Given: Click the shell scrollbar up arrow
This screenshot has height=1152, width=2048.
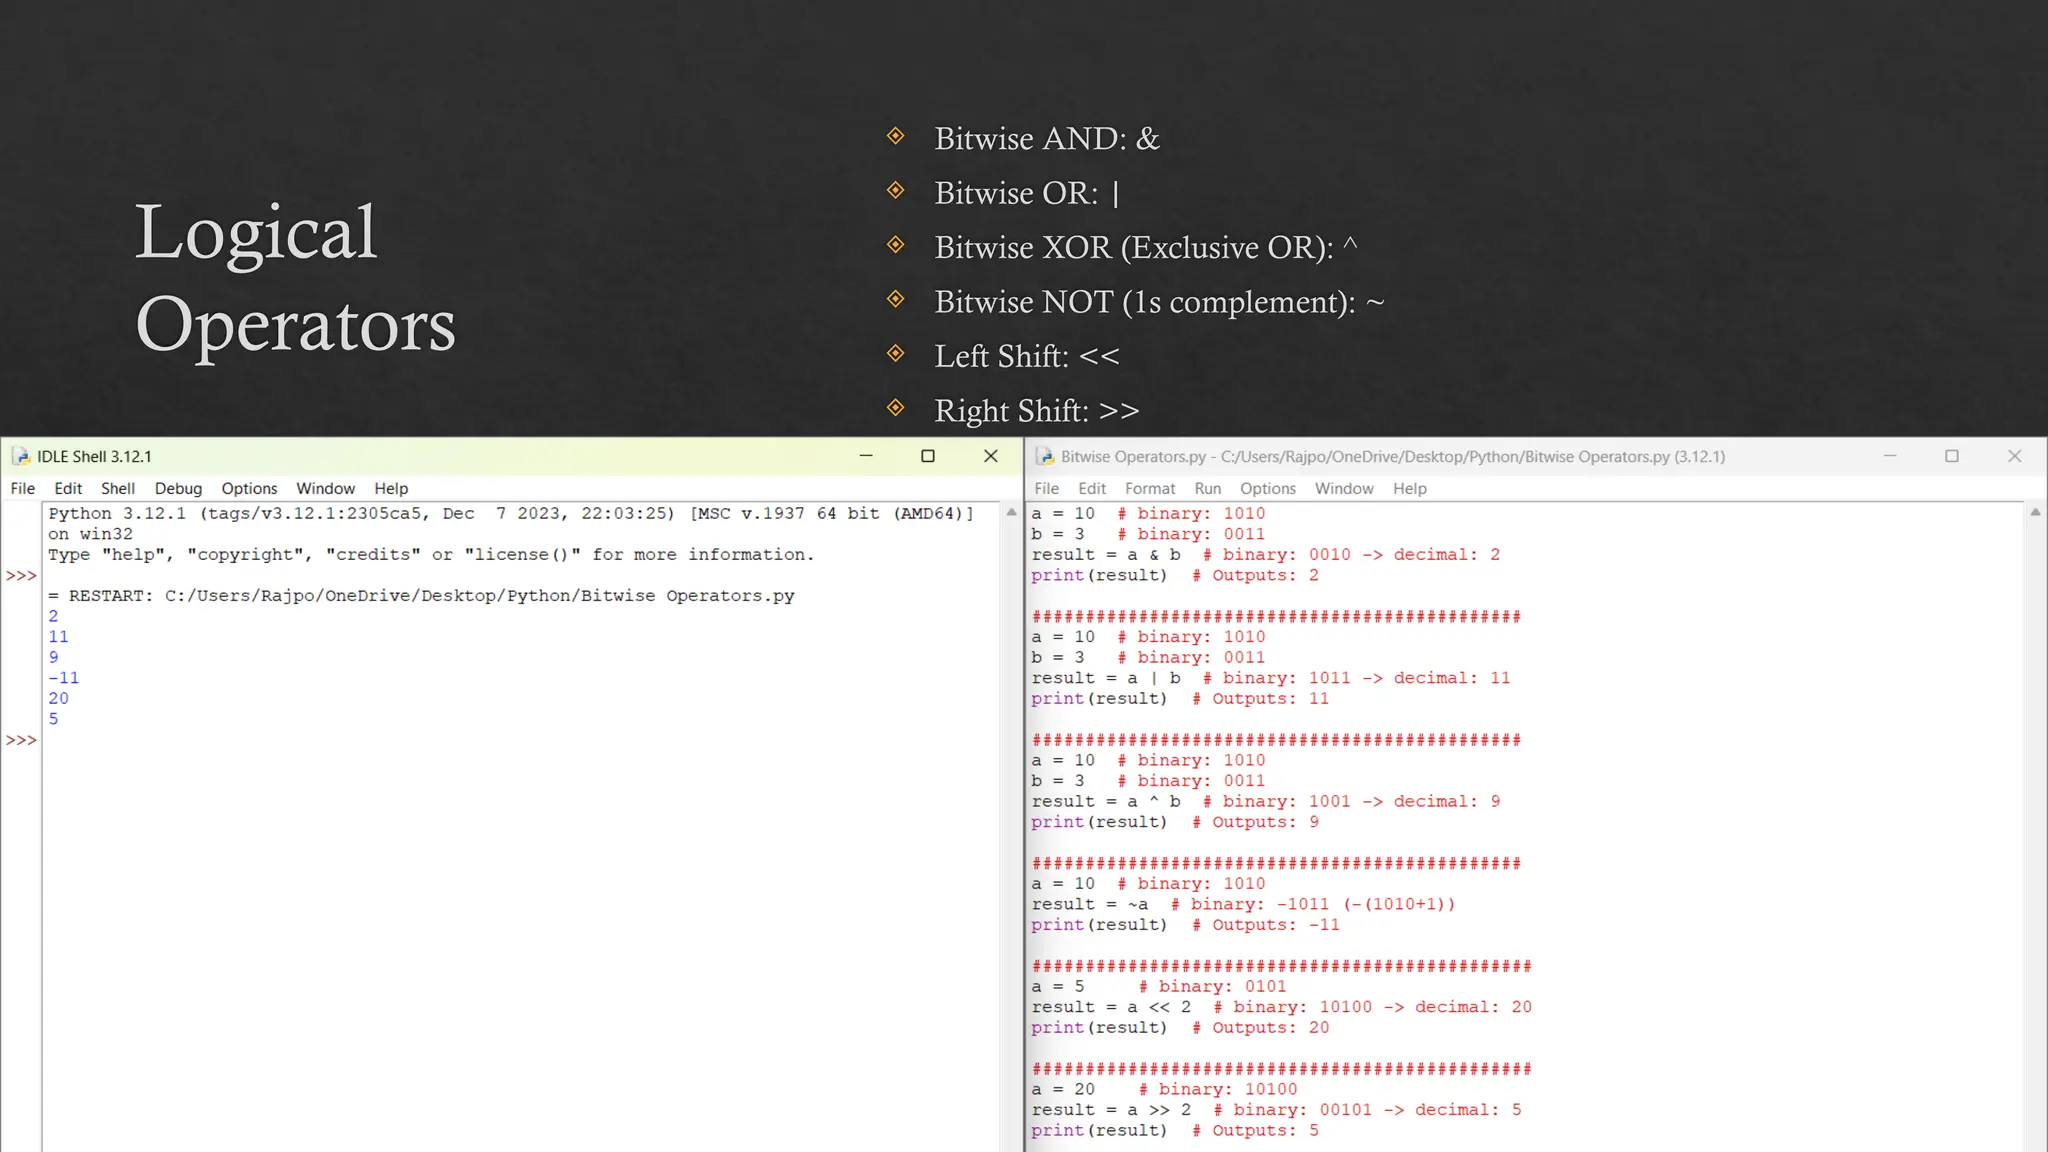Looking at the screenshot, I should pyautogui.click(x=1011, y=512).
